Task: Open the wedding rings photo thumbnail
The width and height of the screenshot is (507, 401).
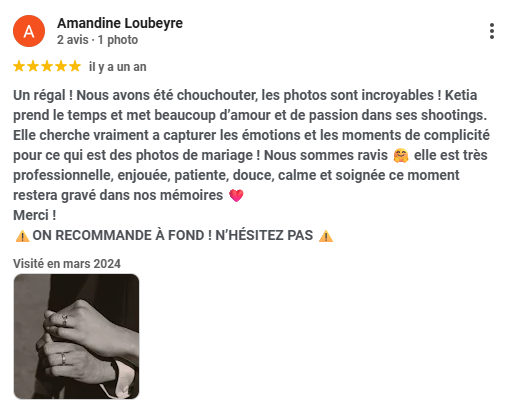Action: (76, 336)
